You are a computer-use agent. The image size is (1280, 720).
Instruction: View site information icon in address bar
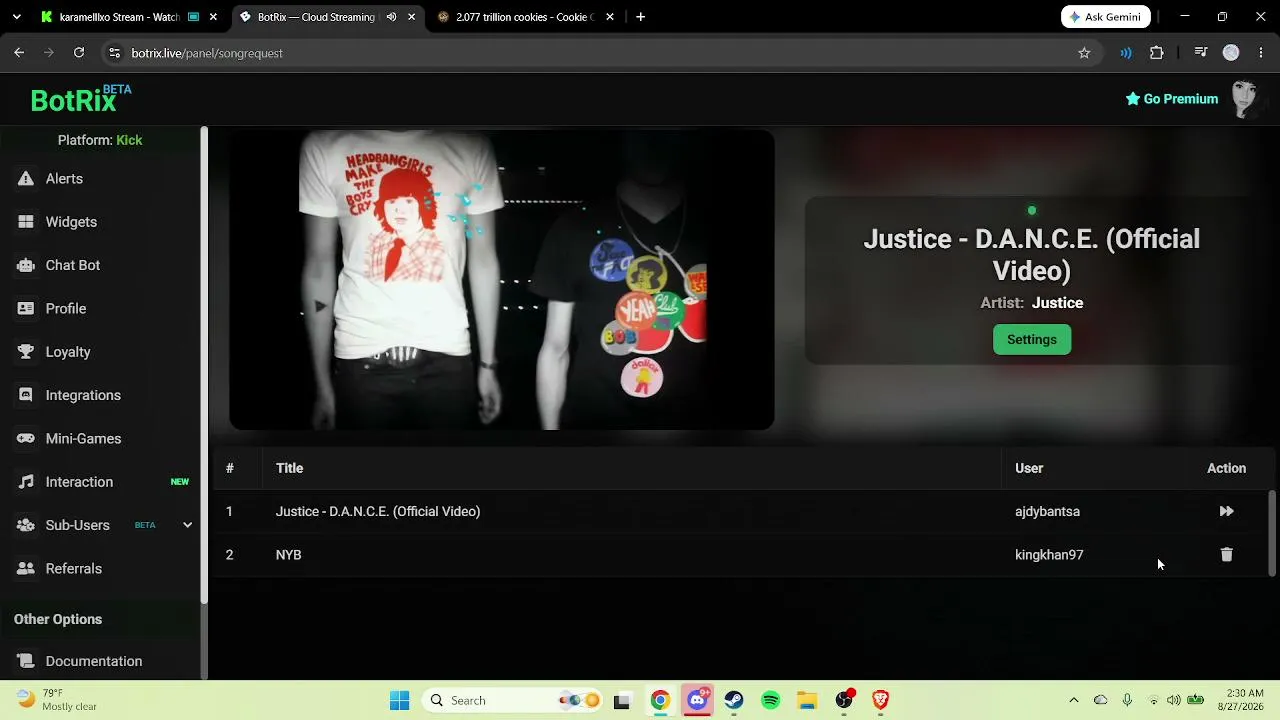point(114,53)
